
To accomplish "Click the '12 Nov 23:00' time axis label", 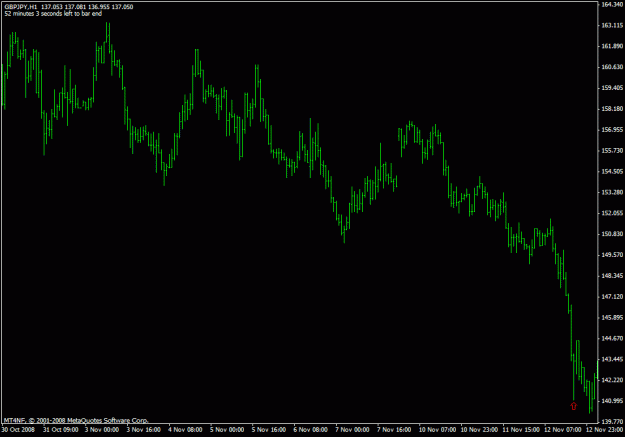I will click(604, 430).
